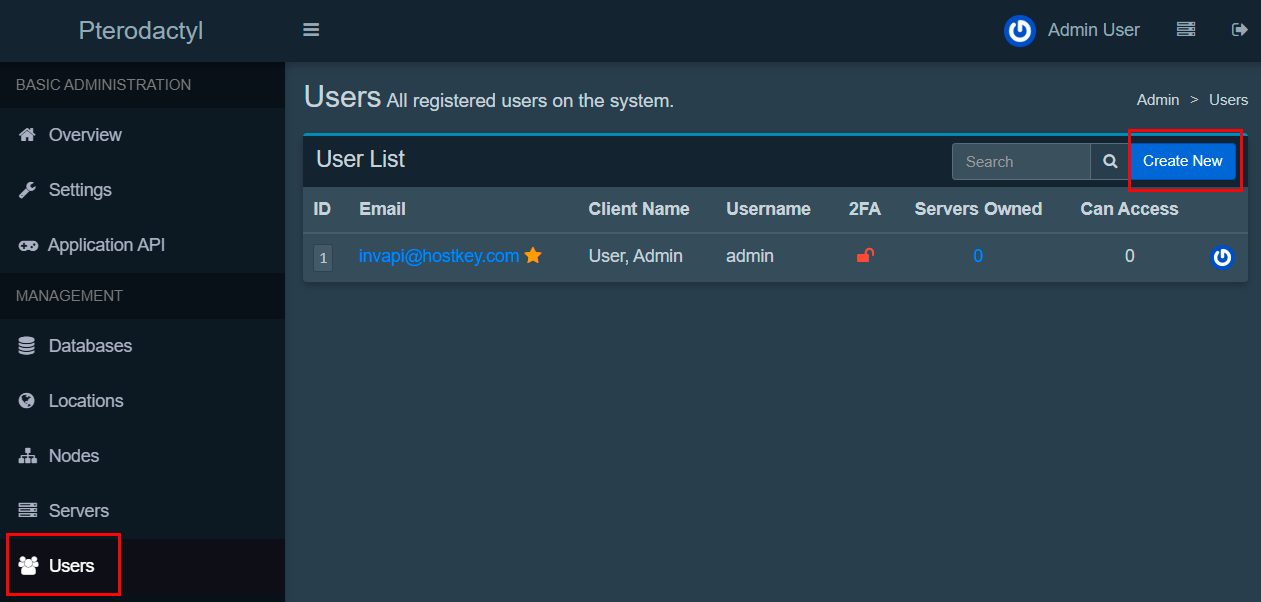Open Overview in the sidebar
This screenshot has height=602, width=1261.
pos(85,135)
